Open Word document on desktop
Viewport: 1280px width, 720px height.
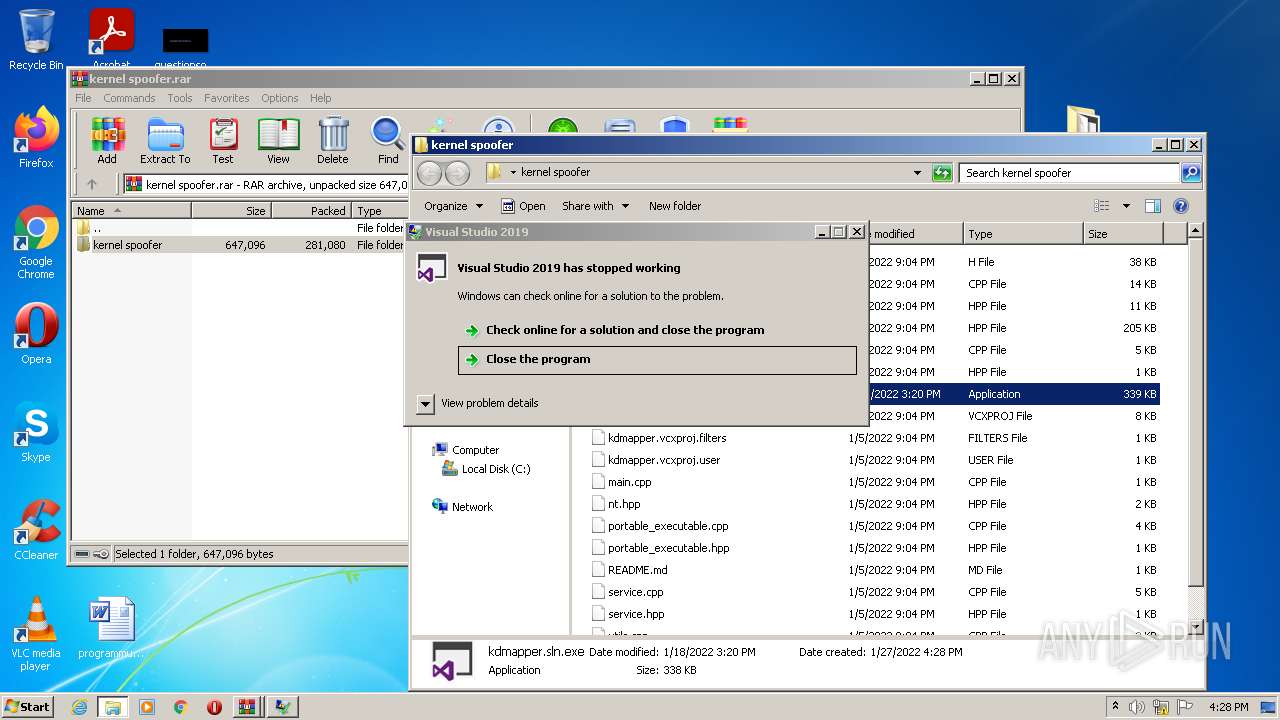point(111,628)
